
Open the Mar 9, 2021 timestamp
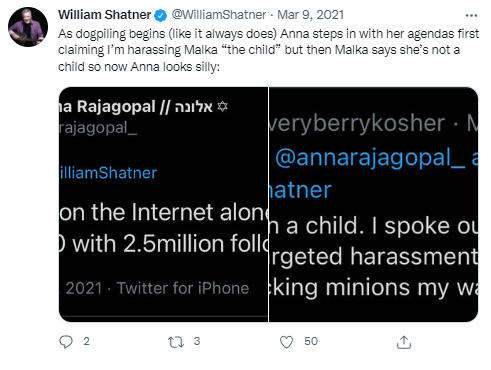(310, 15)
